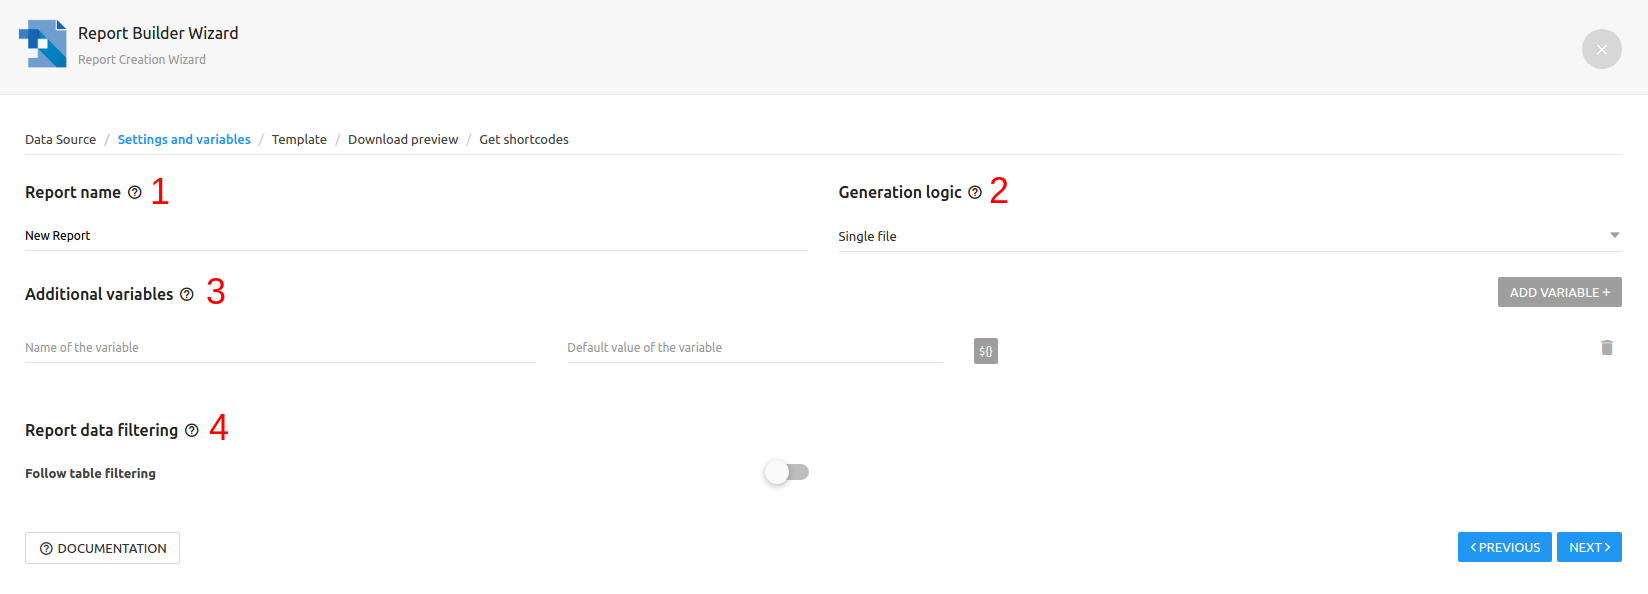Viewport: 1648px width, 594px height.
Task: Jump to the Get shortcodes step
Action: coord(524,139)
